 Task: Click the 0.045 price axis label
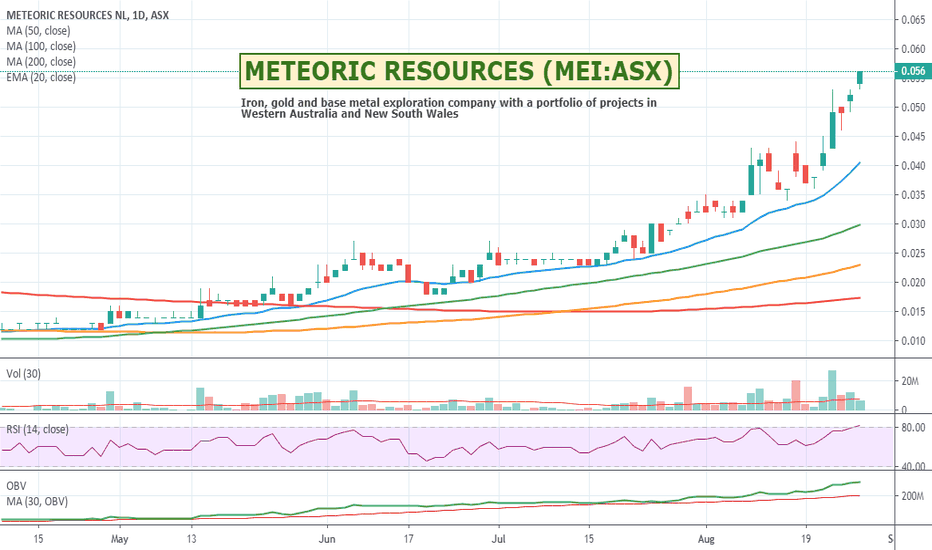[x=913, y=136]
